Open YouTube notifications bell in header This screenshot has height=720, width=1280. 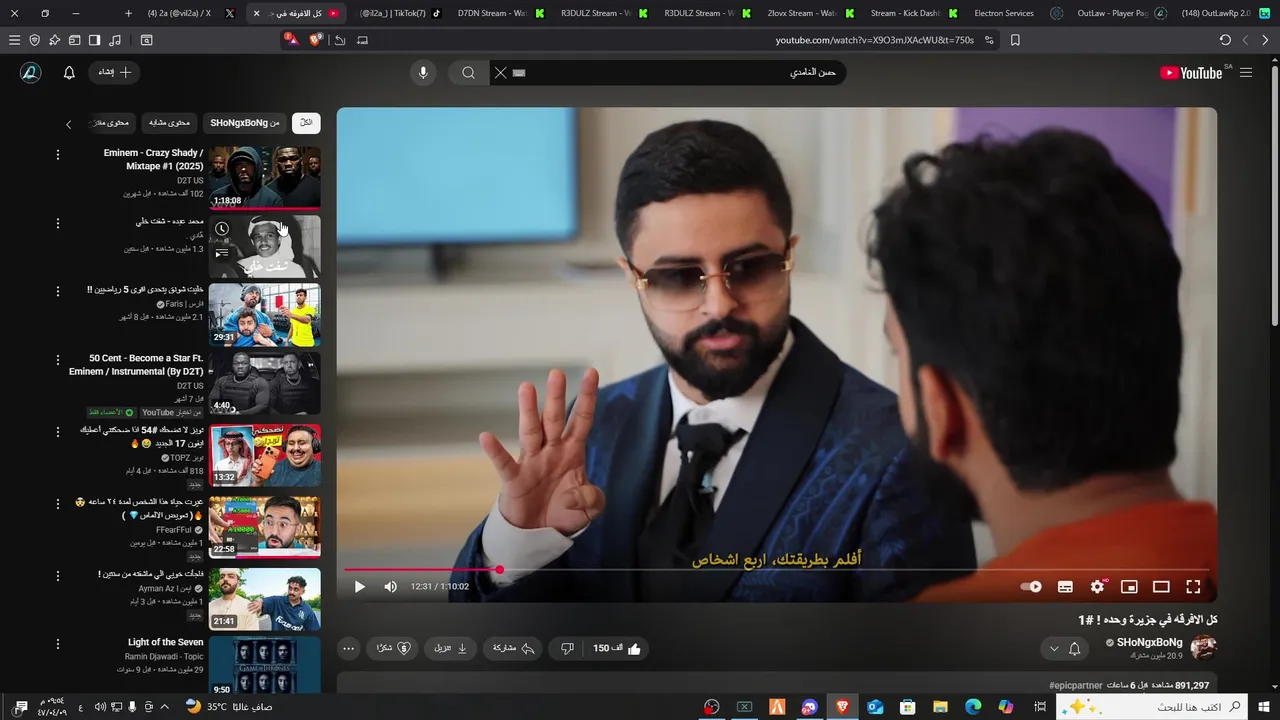69,73
